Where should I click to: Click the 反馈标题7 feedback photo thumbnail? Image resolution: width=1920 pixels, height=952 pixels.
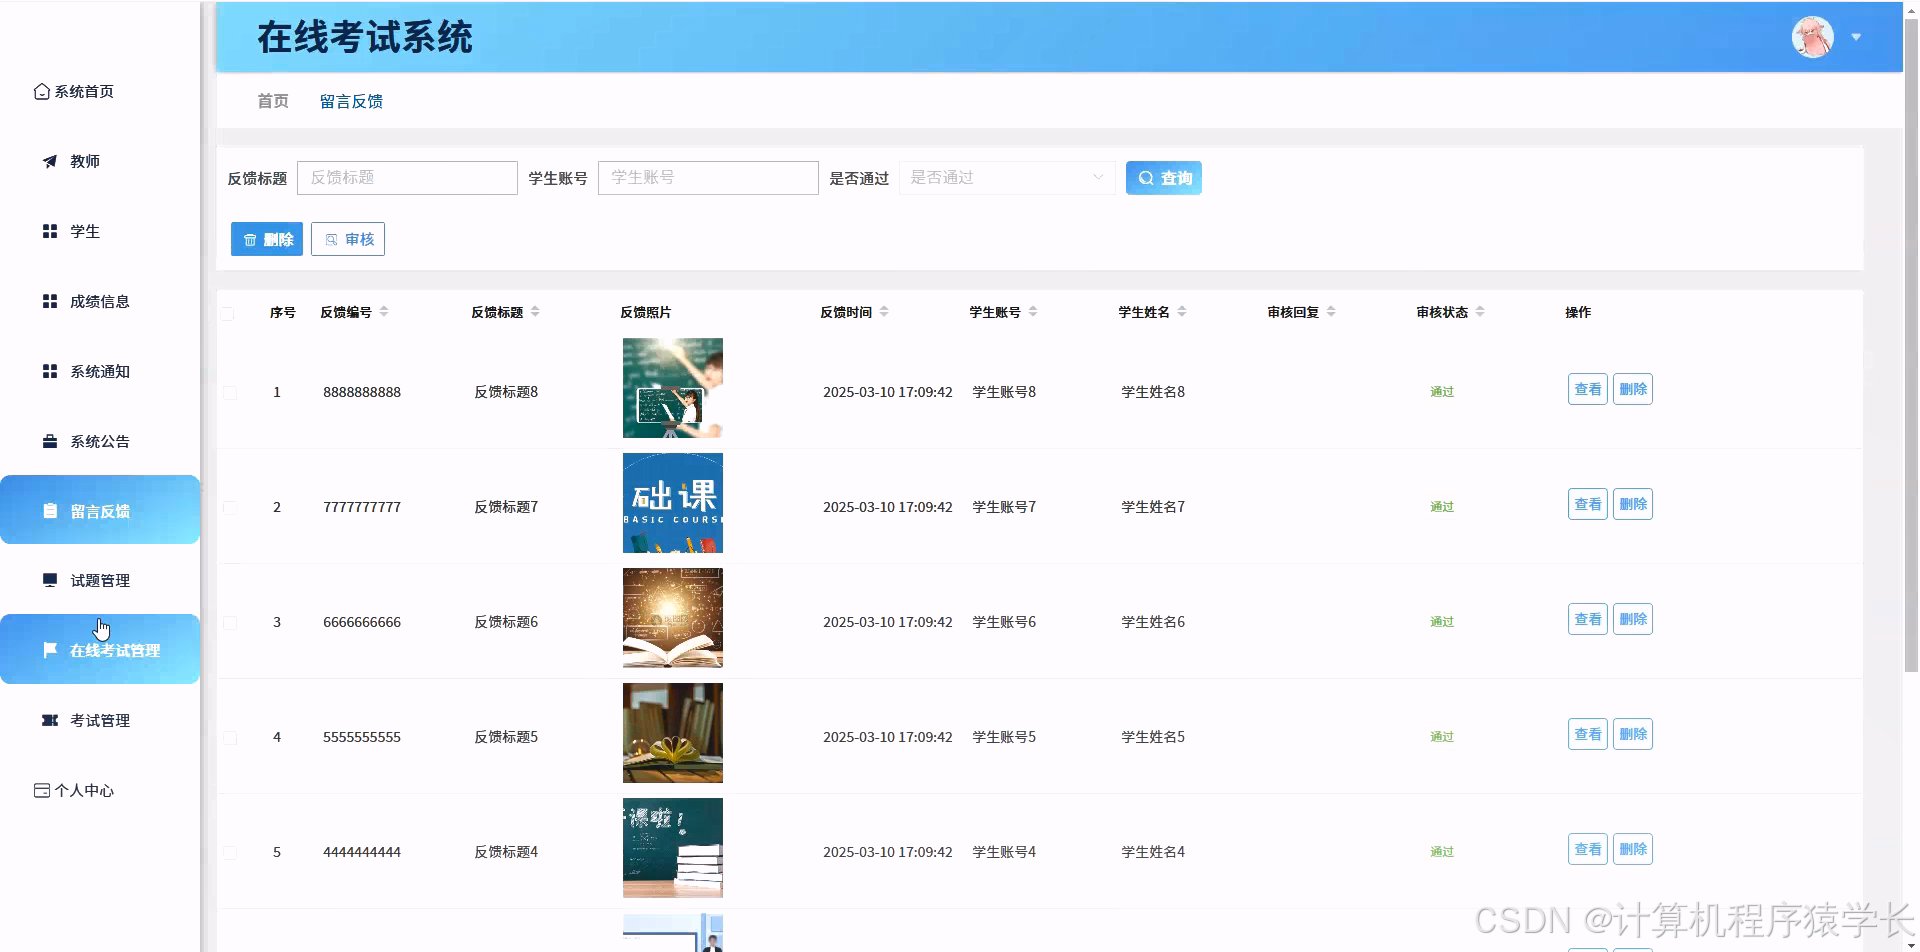coord(672,502)
